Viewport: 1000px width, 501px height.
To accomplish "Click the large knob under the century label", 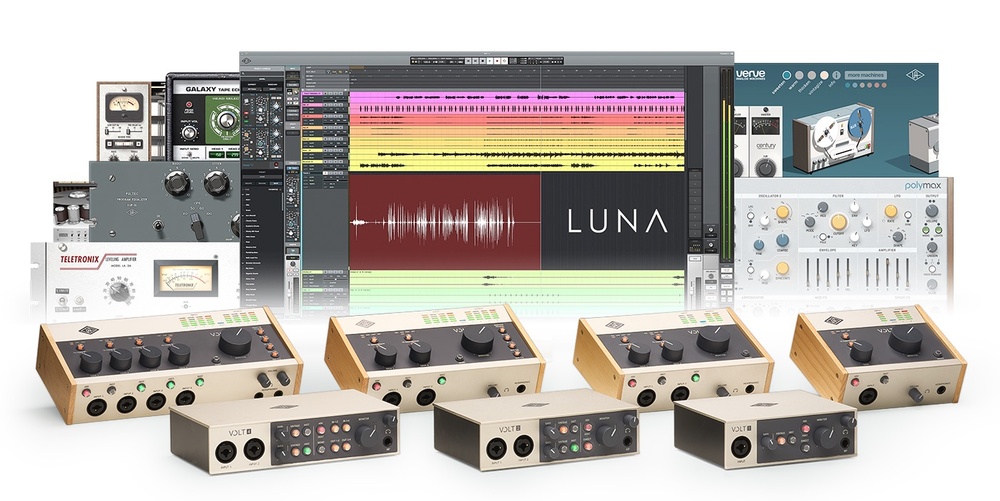I will (x=766, y=167).
